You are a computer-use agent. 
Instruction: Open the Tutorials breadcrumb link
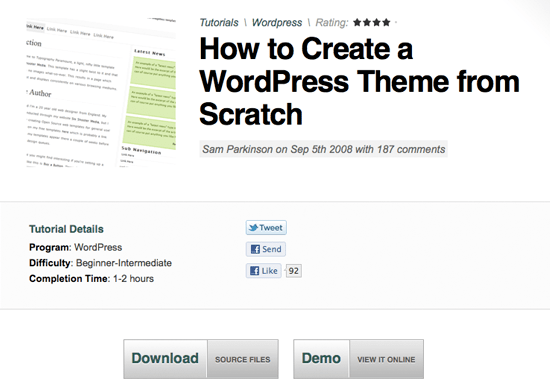pos(219,23)
